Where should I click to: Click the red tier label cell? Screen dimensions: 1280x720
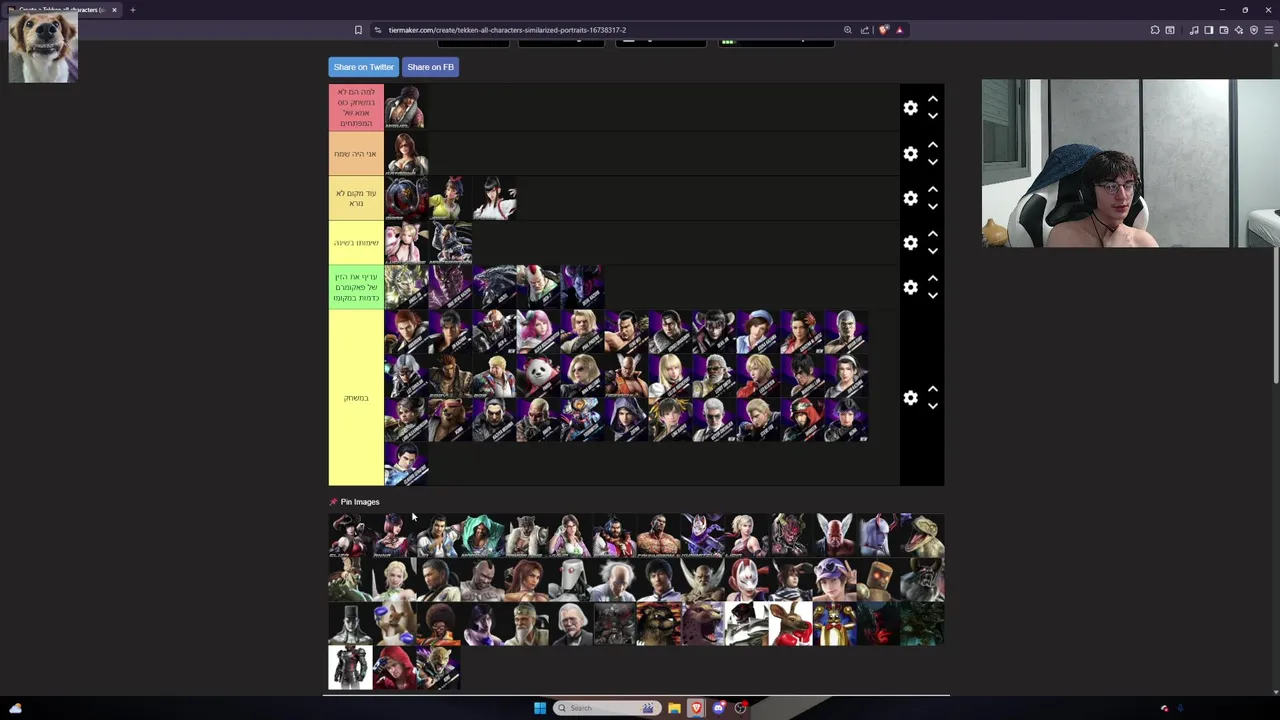(x=356, y=108)
